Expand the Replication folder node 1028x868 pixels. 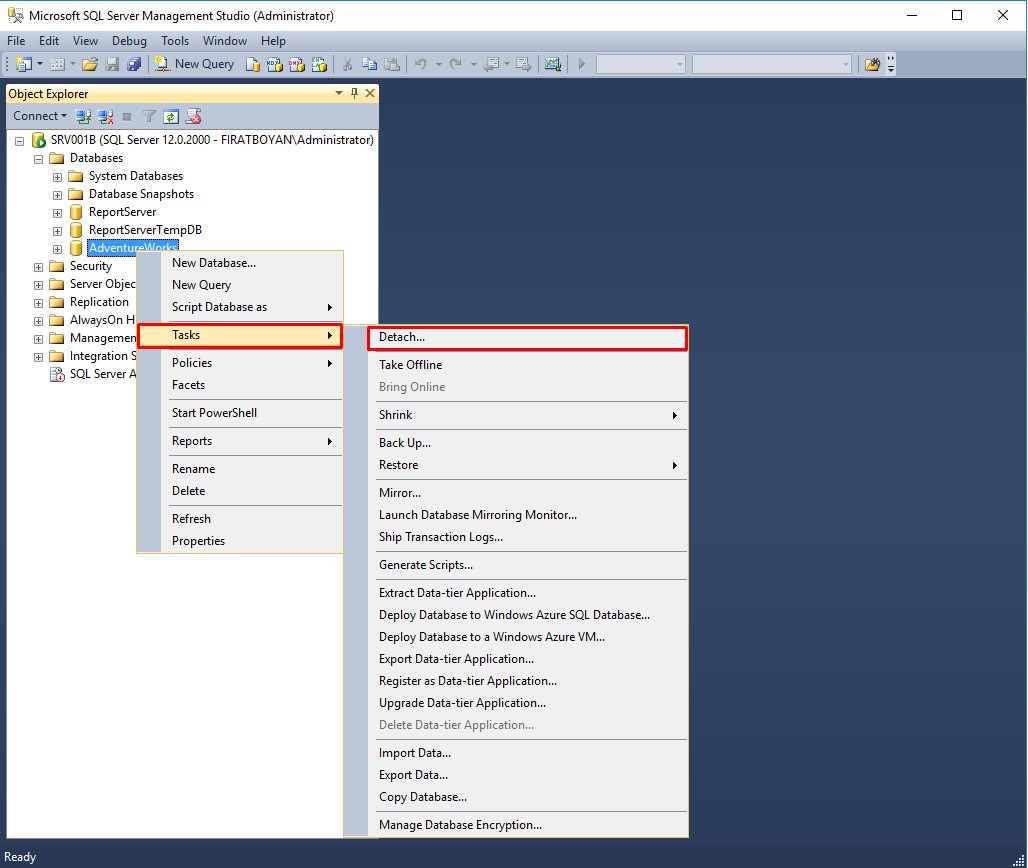pos(39,304)
